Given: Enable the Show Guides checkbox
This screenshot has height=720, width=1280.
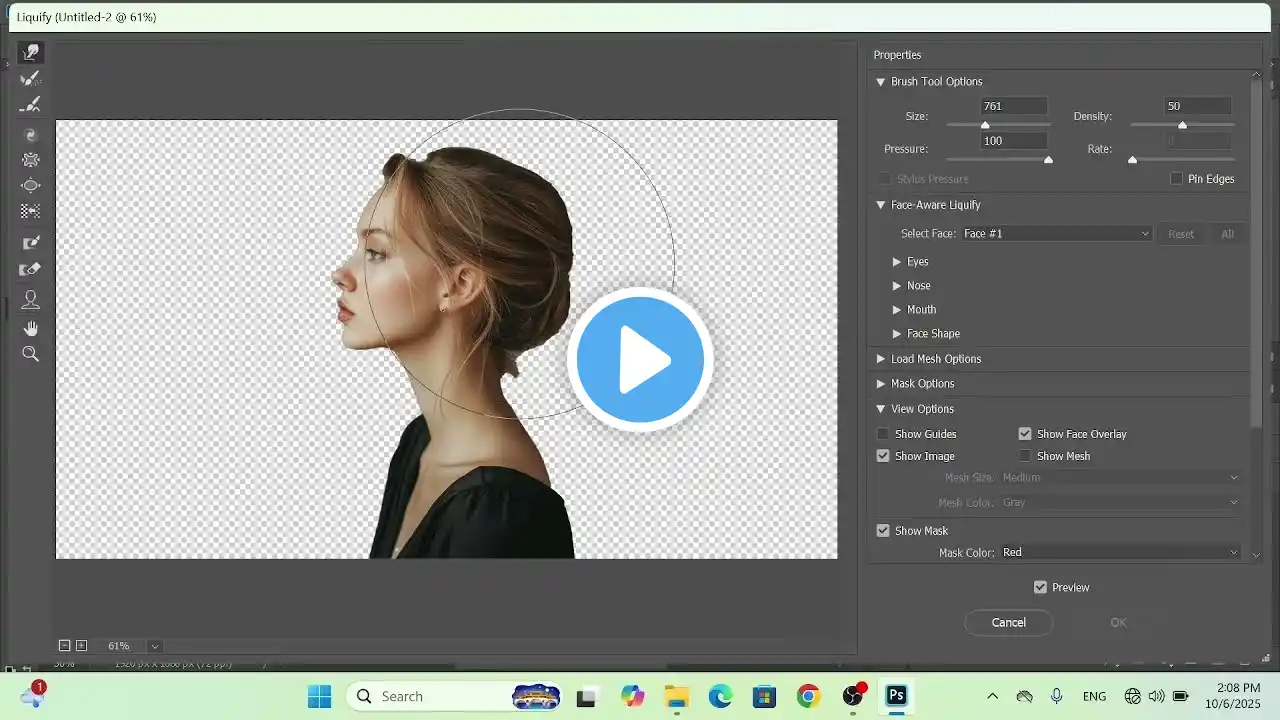Looking at the screenshot, I should point(883,434).
